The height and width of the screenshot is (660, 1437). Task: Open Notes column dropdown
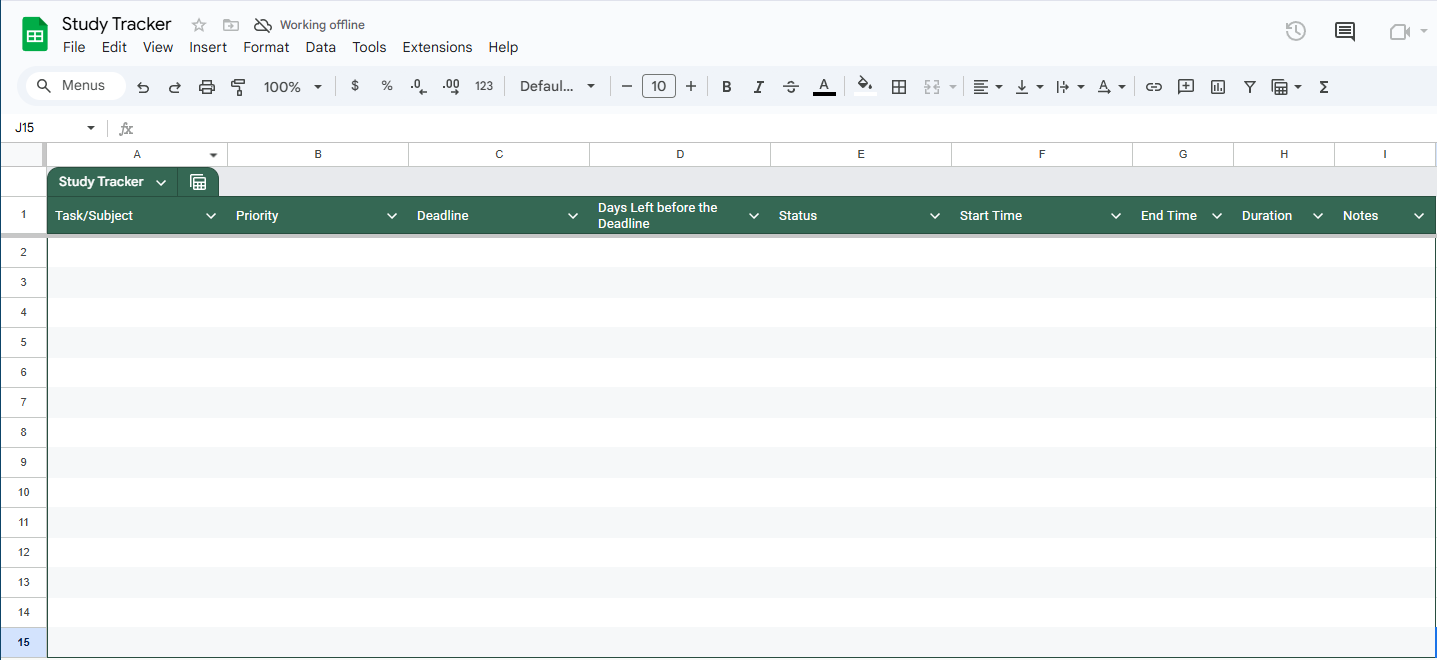(1419, 216)
